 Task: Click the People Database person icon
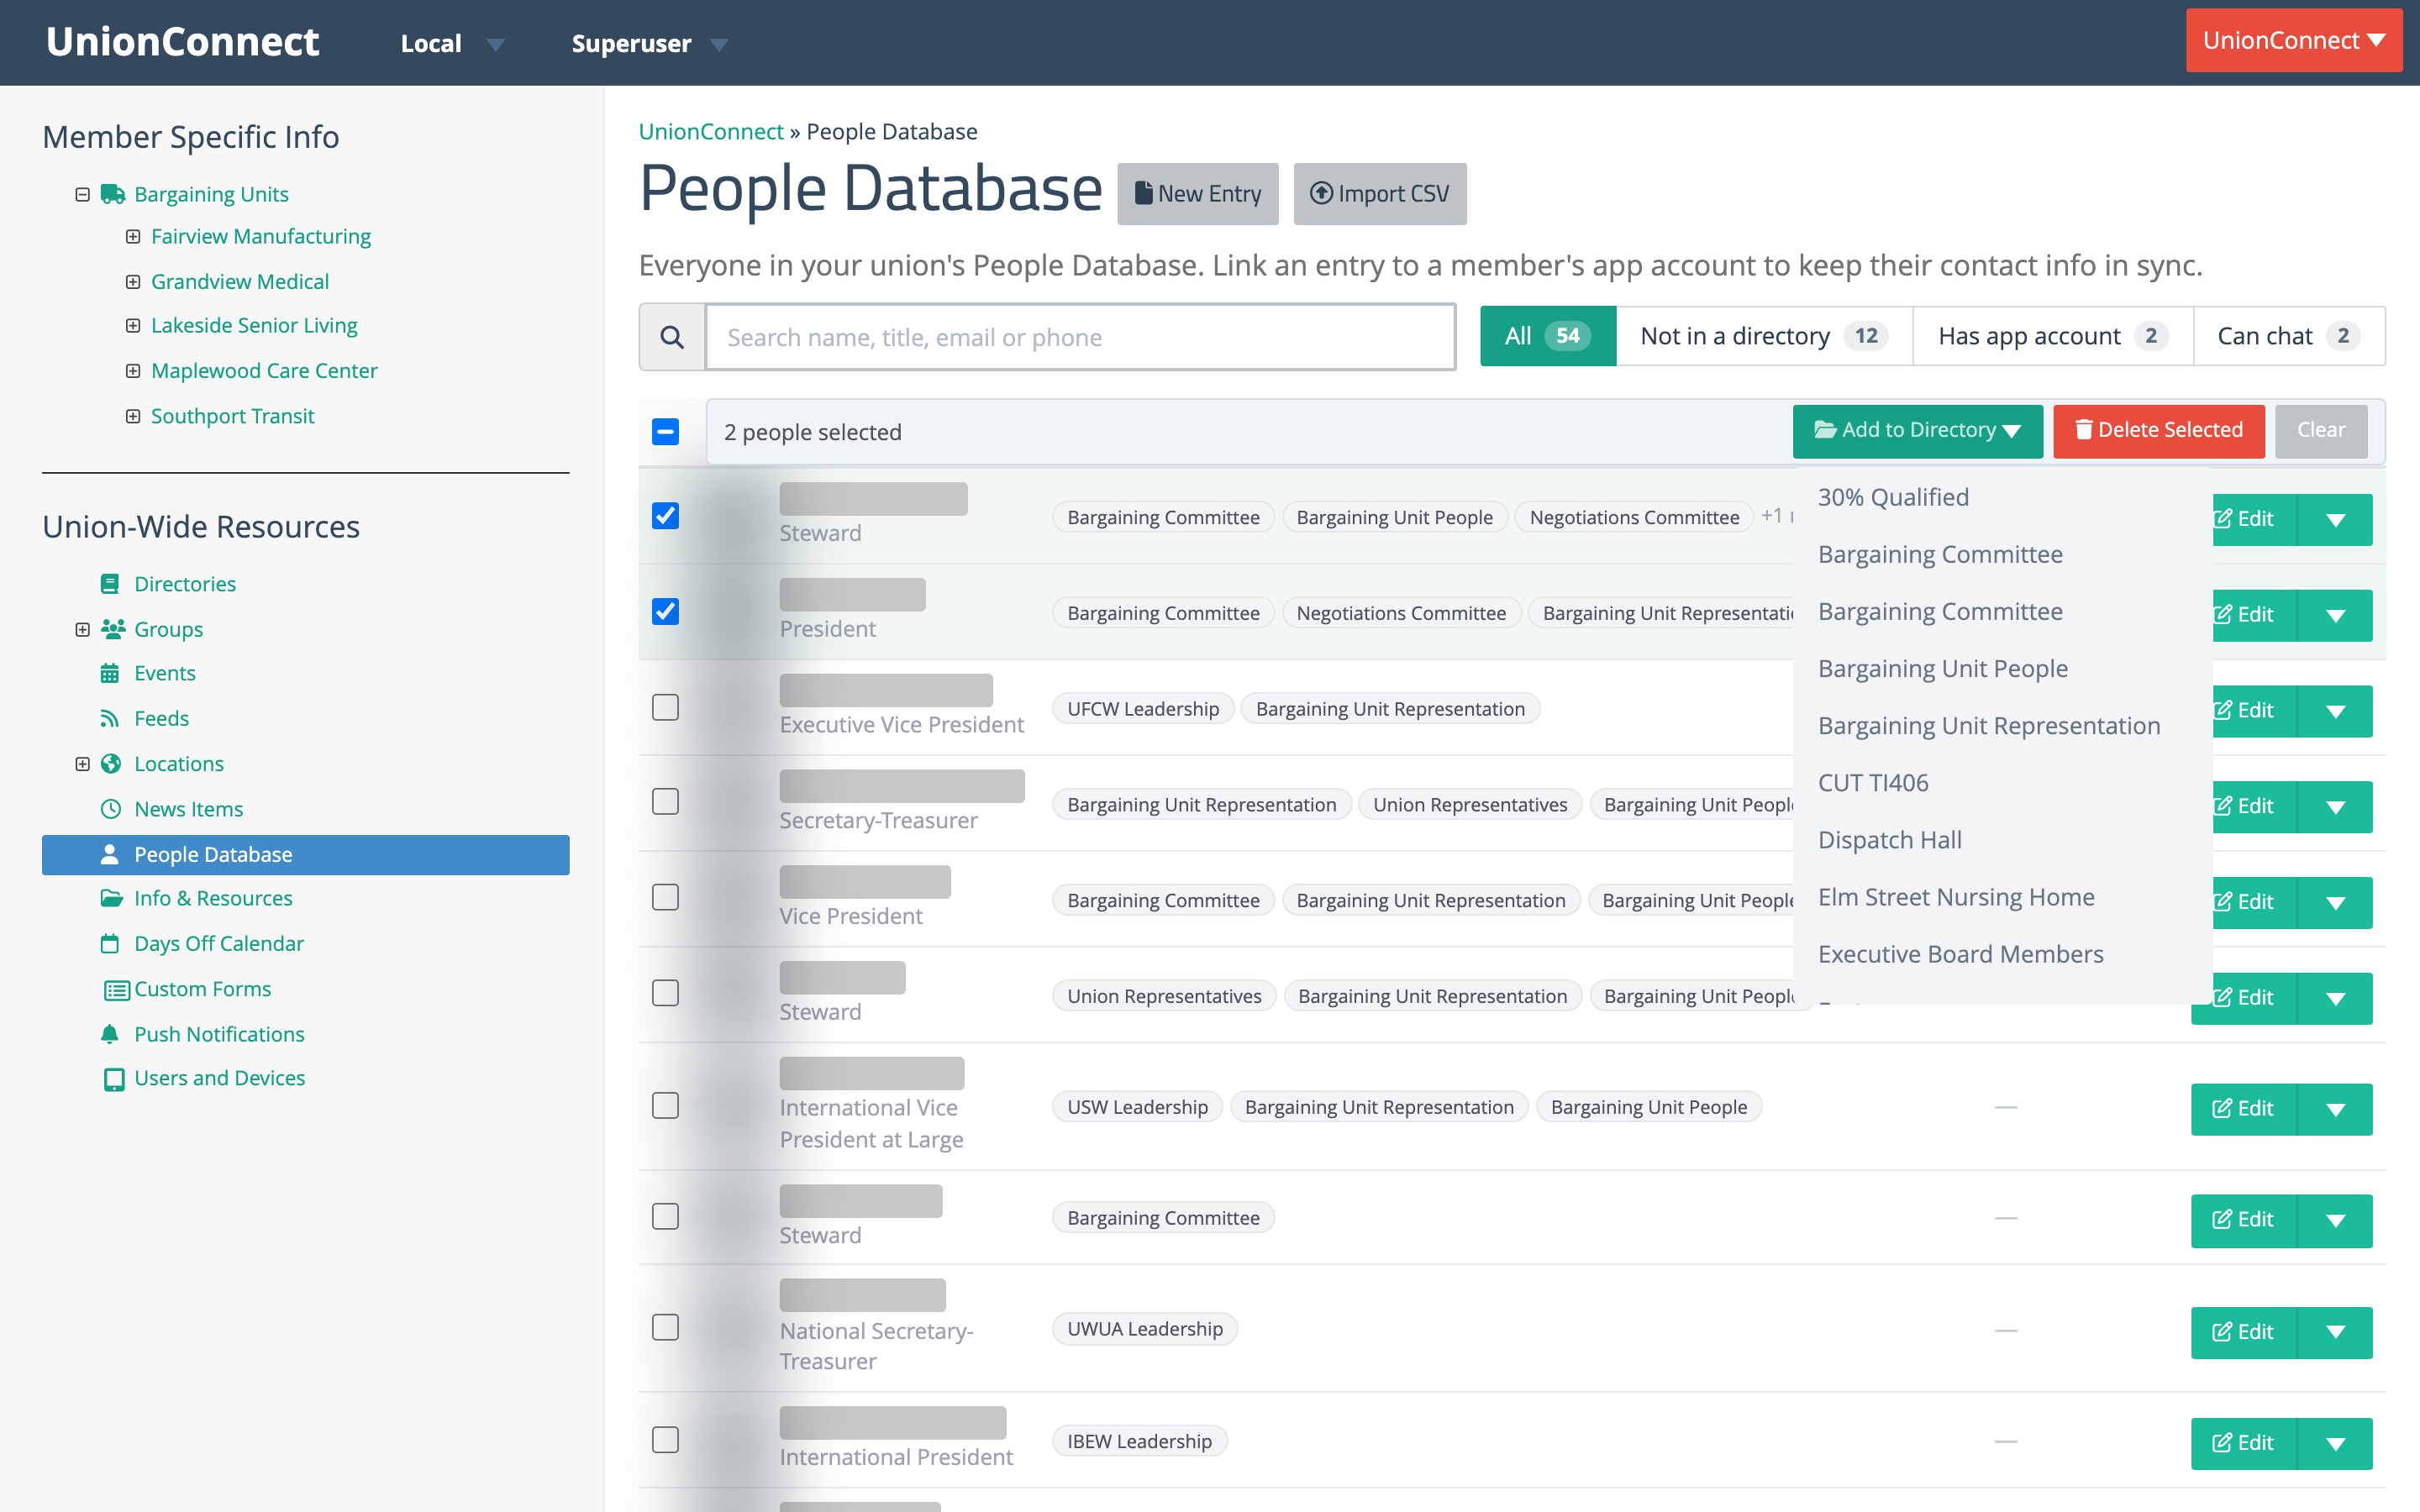click(x=110, y=855)
